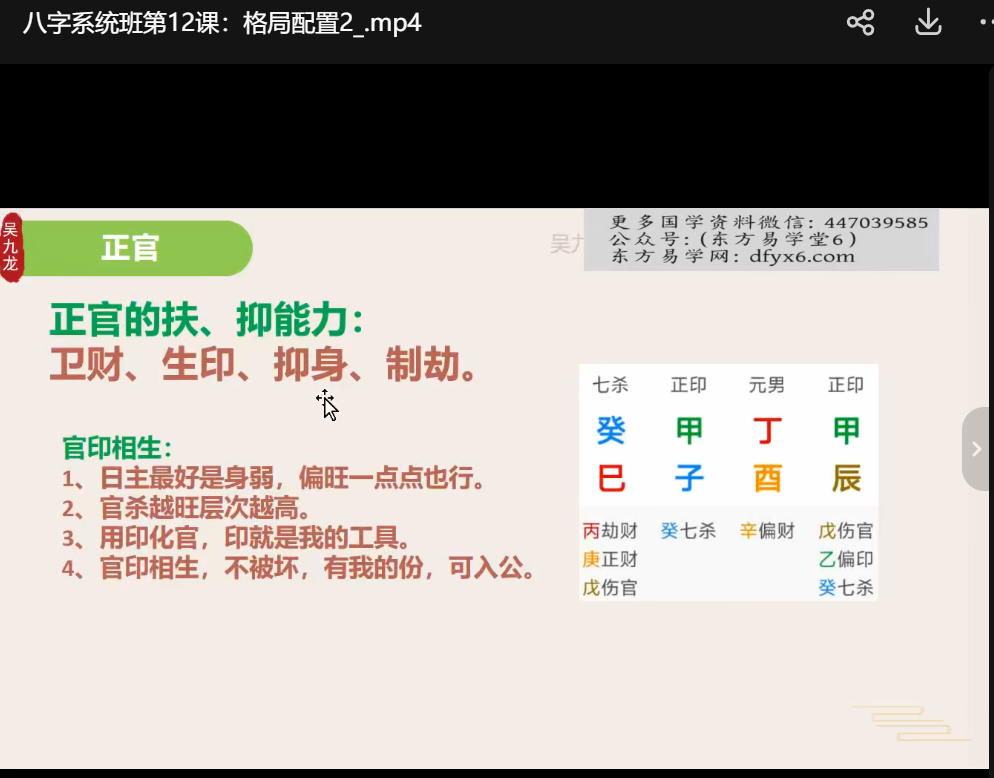Click the green 正官 header label

131,248
